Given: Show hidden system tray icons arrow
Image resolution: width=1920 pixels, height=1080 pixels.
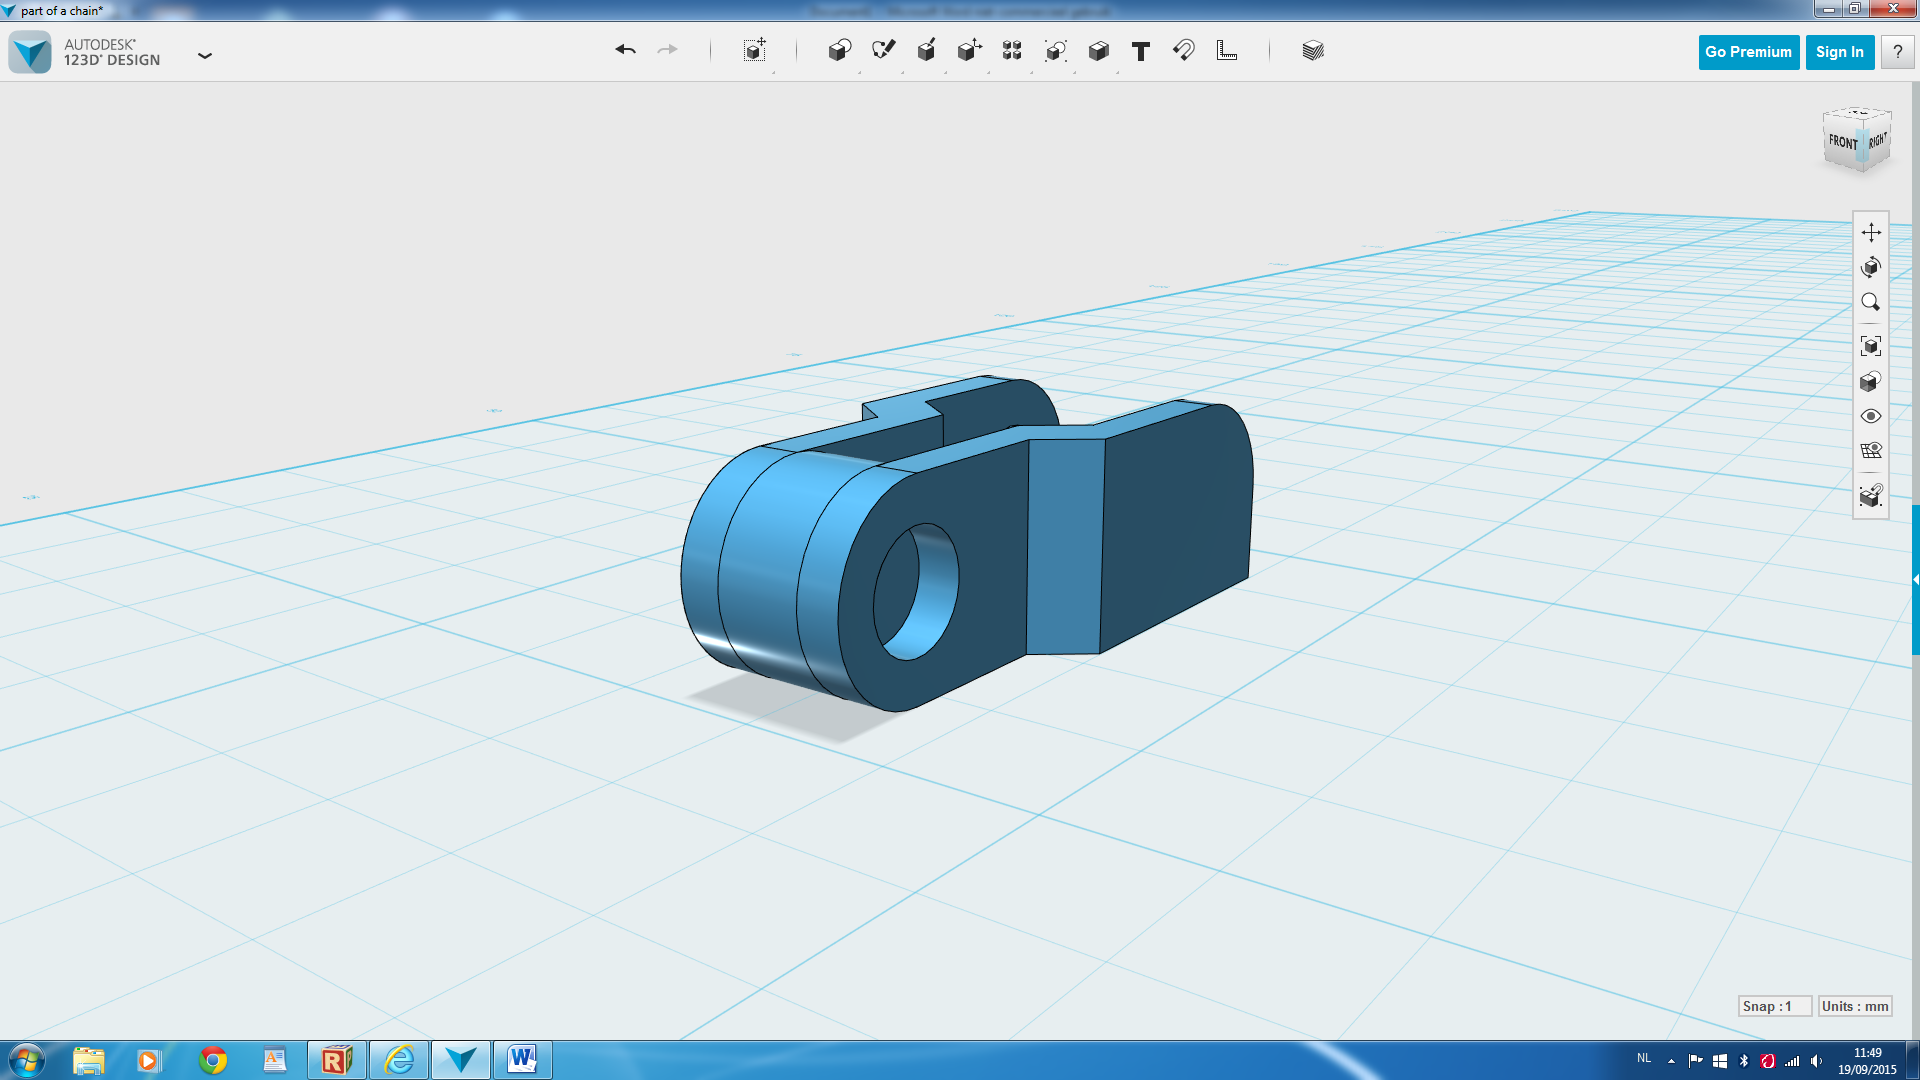Looking at the screenshot, I should click(1671, 1061).
